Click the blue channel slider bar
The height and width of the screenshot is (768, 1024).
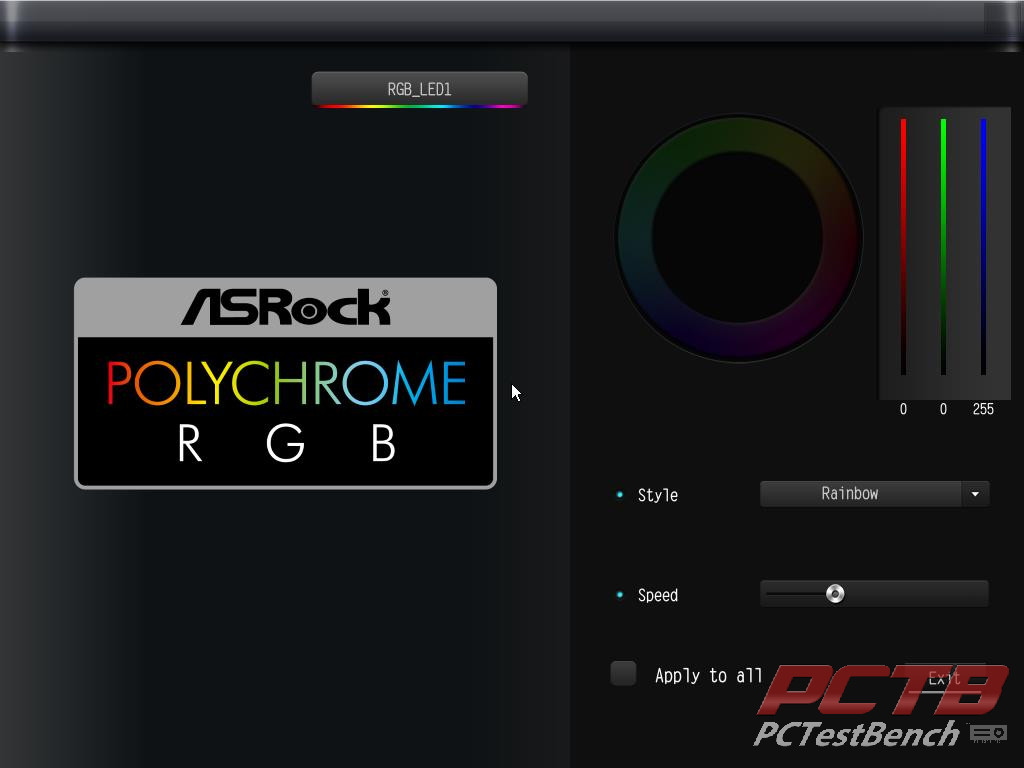983,247
